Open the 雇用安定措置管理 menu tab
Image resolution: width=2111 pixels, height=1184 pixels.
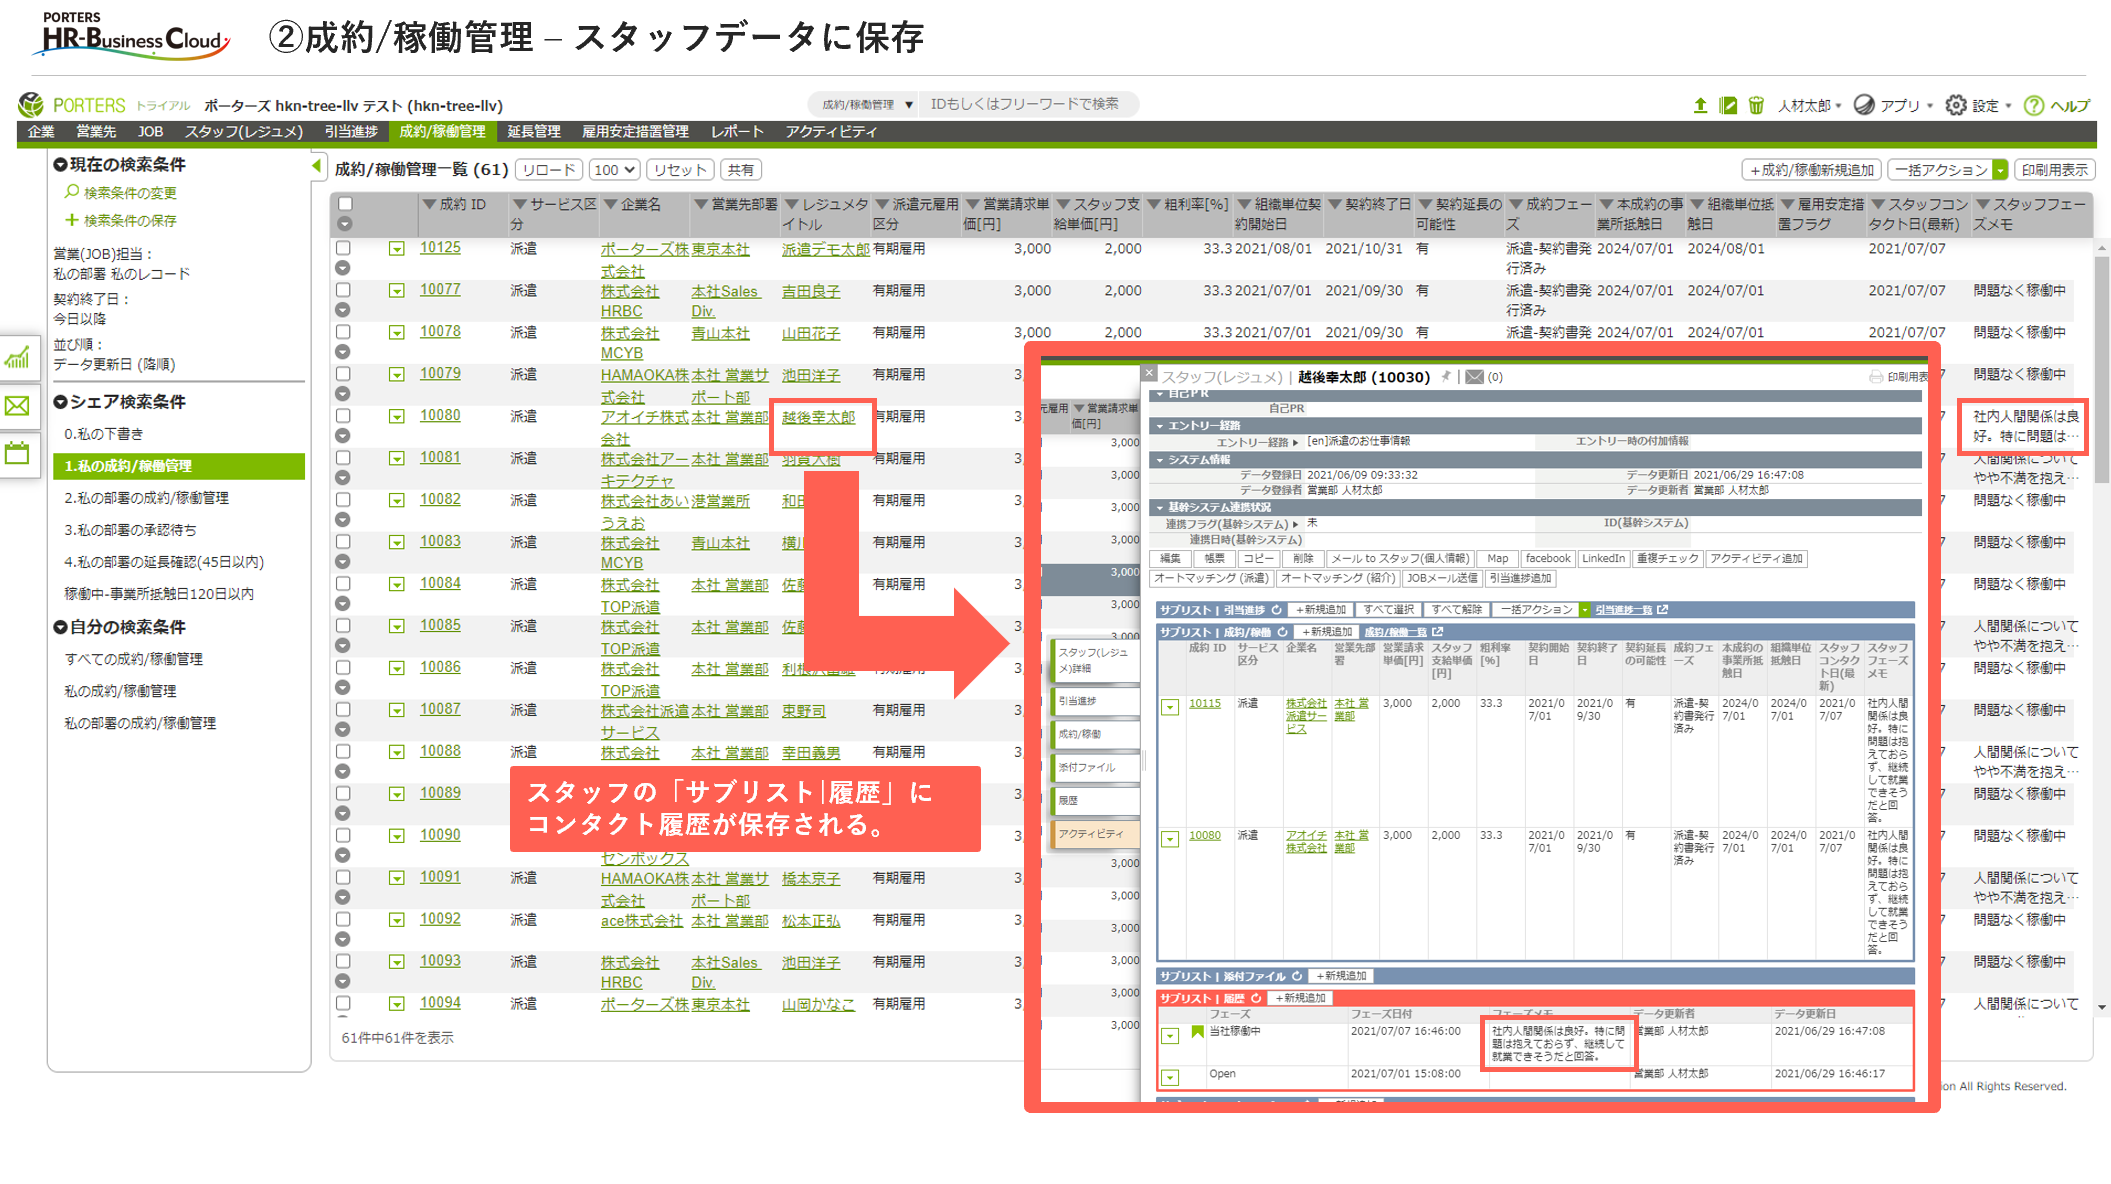click(x=635, y=132)
